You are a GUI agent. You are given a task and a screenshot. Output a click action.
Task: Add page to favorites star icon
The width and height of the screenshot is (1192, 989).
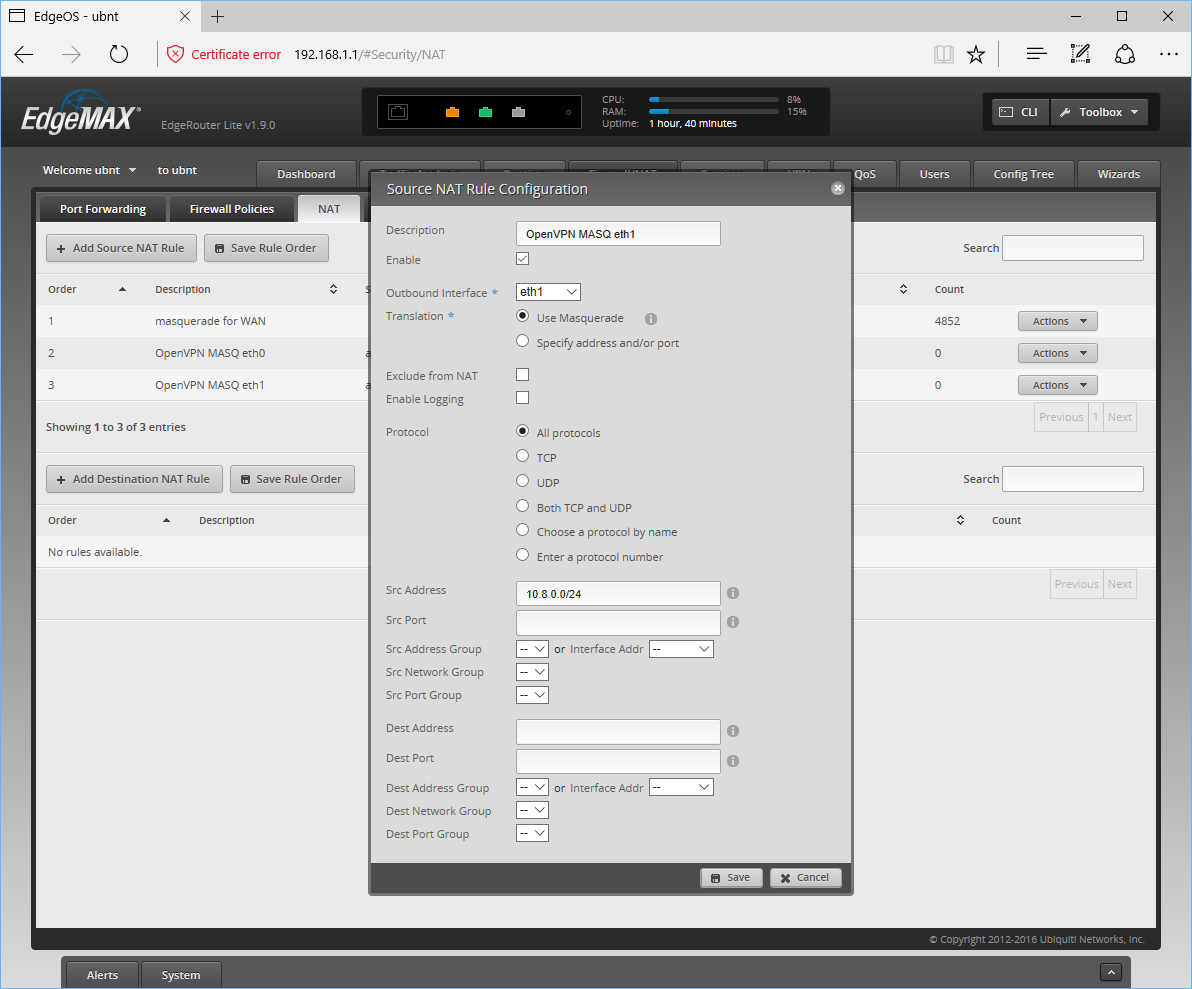tap(976, 54)
